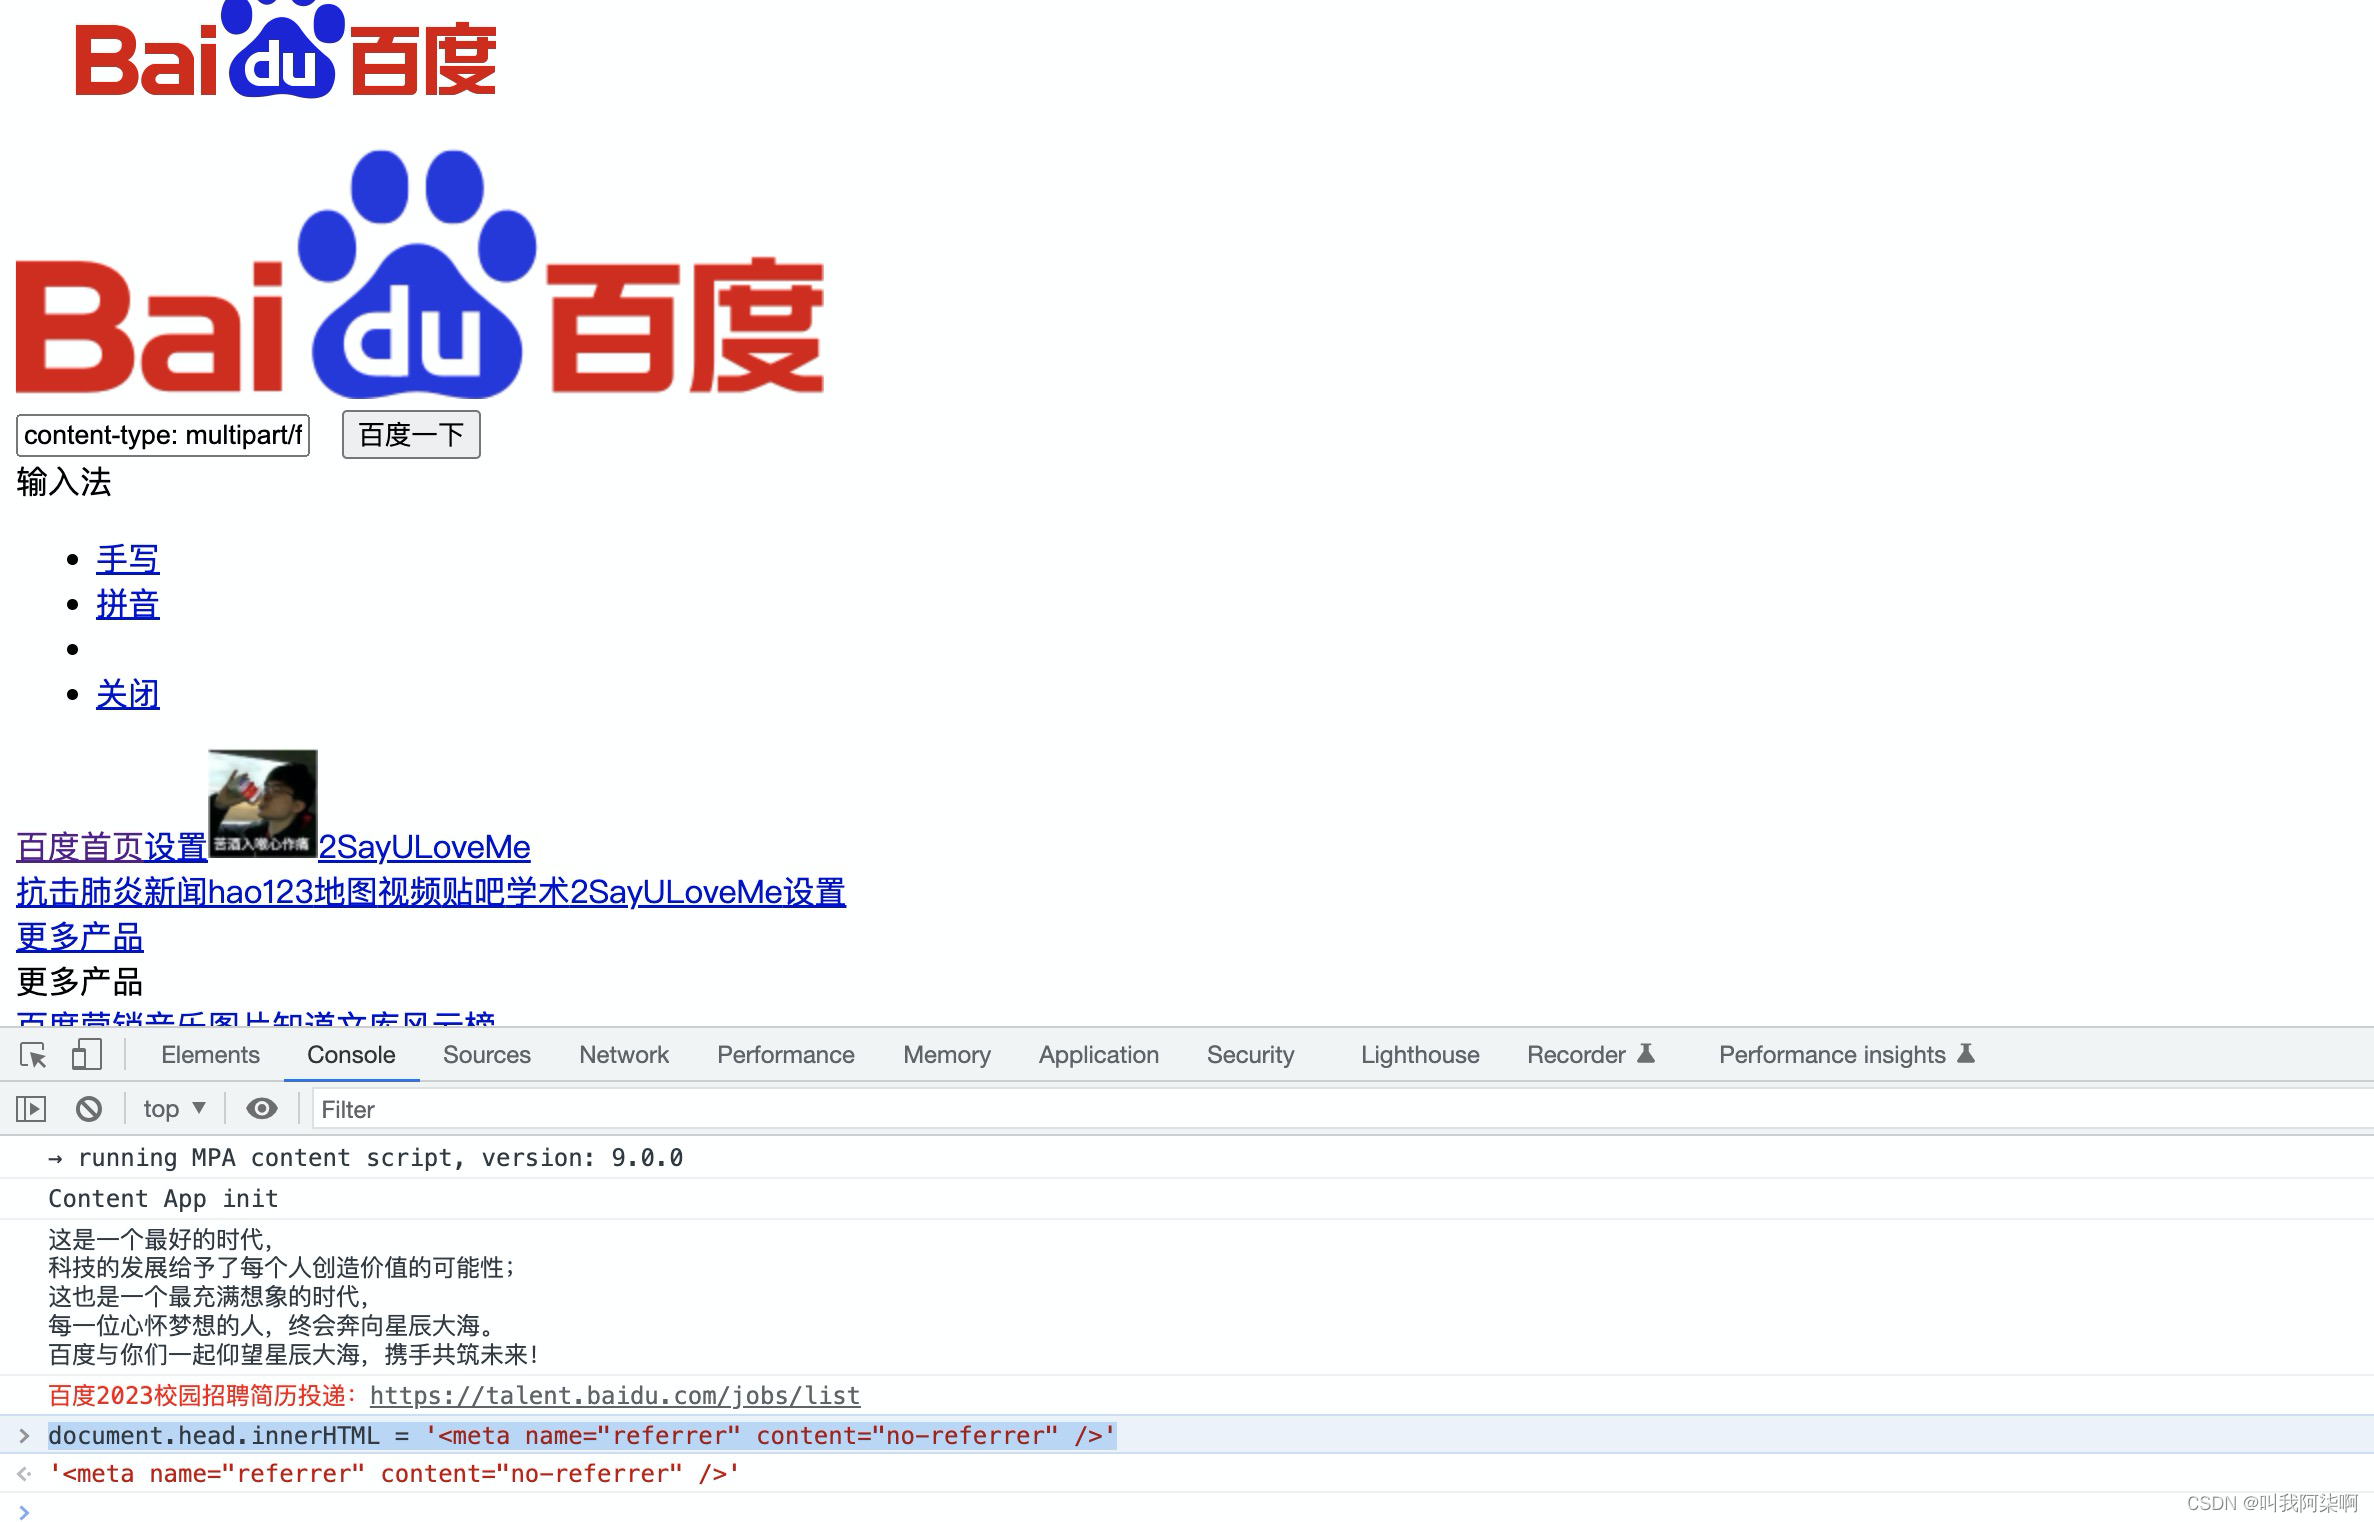Image resolution: width=2374 pixels, height=1522 pixels.
Task: Open the Memory tab
Action: click(947, 1055)
